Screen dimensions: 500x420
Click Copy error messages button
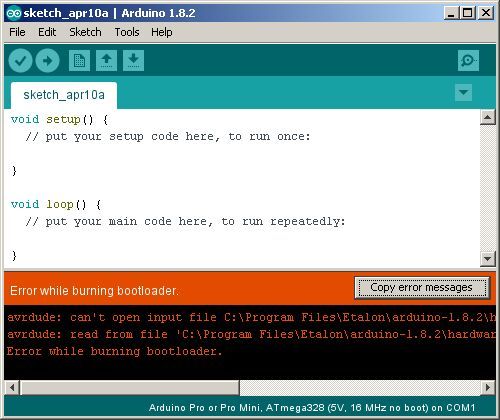[422, 288]
